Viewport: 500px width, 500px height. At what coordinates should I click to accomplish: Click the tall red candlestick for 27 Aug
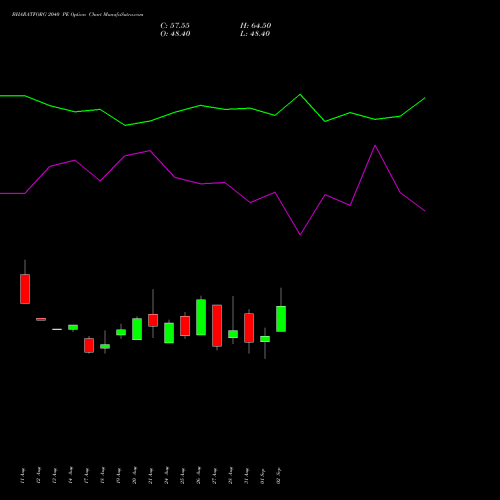(x=217, y=326)
